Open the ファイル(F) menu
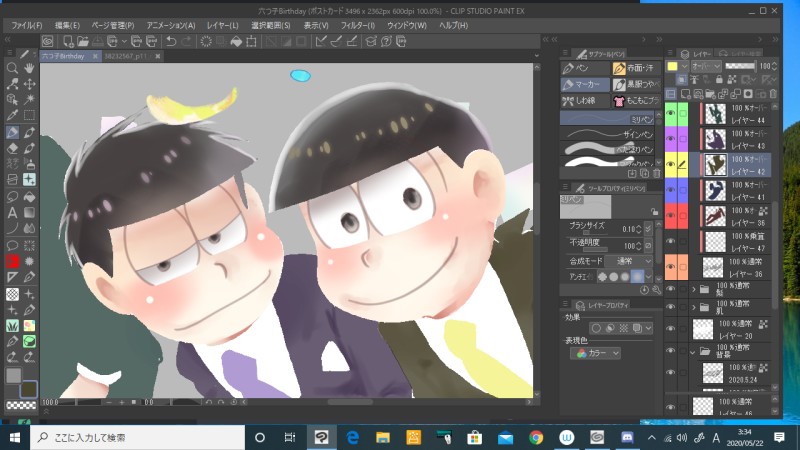The height and width of the screenshot is (450, 800). pyautogui.click(x=27, y=25)
